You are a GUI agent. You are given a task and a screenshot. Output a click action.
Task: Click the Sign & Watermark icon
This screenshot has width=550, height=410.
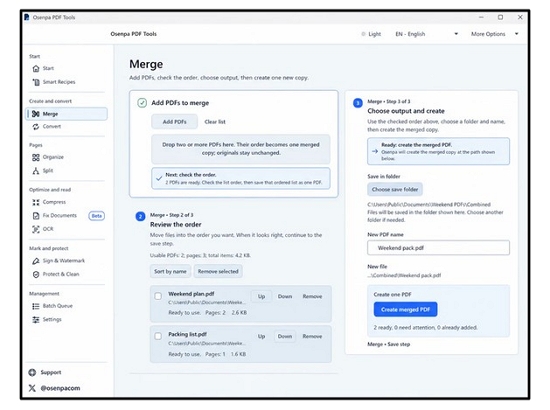point(36,261)
